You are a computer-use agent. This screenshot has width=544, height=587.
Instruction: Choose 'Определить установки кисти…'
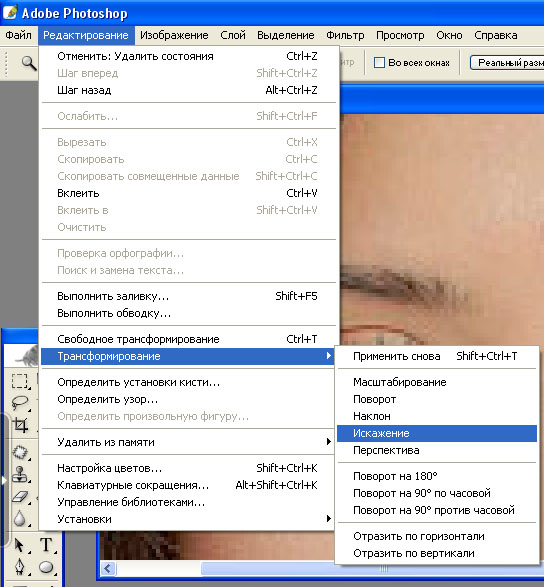pyautogui.click(x=188, y=382)
